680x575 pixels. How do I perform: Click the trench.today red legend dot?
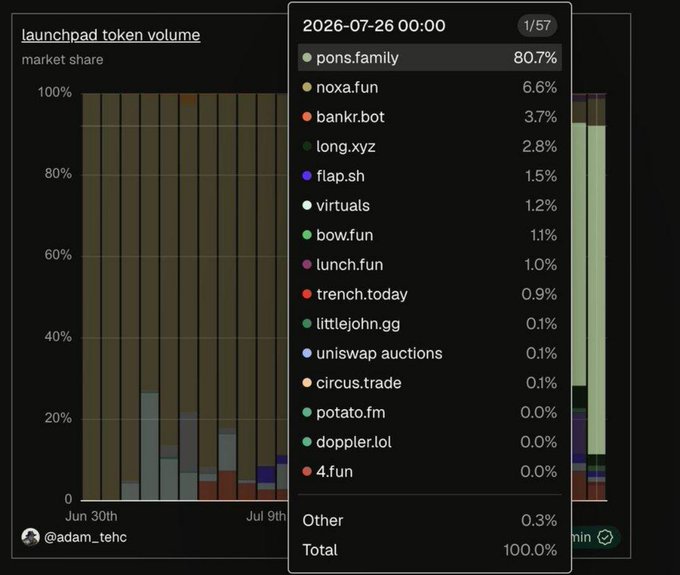tap(307, 294)
